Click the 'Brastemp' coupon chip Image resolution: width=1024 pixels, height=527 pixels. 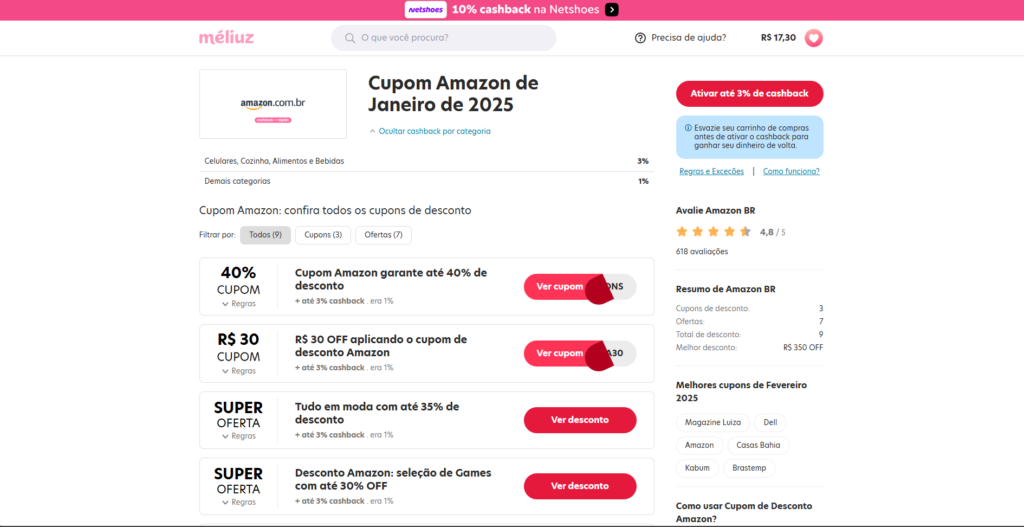click(x=749, y=468)
